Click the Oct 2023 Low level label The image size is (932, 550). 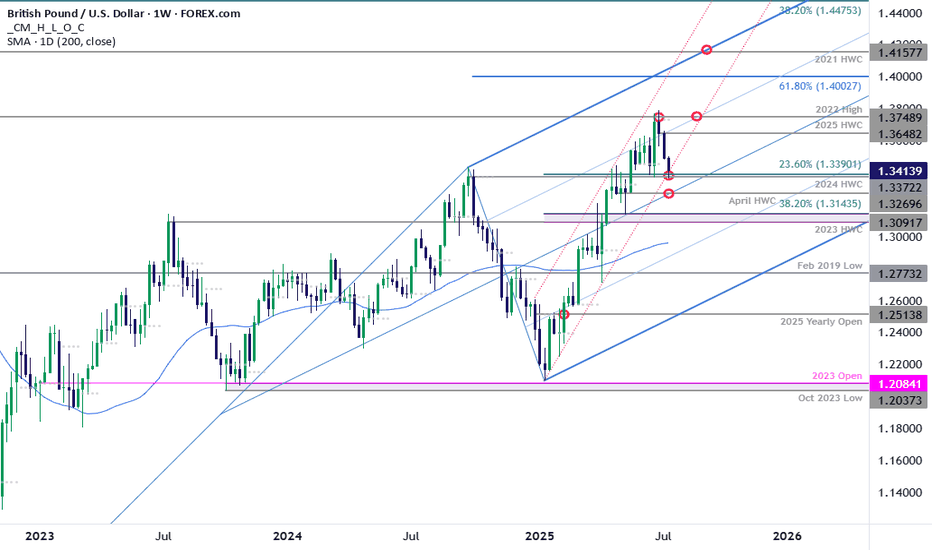[831, 398]
